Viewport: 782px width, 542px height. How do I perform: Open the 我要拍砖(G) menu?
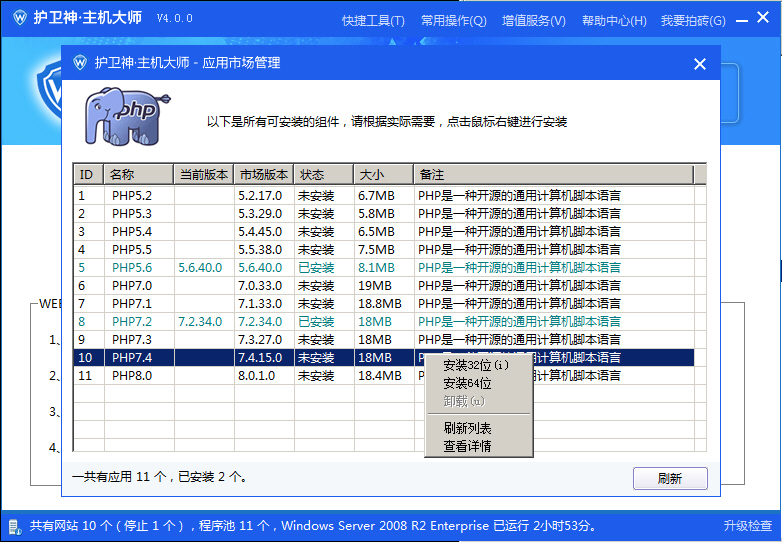[693, 21]
